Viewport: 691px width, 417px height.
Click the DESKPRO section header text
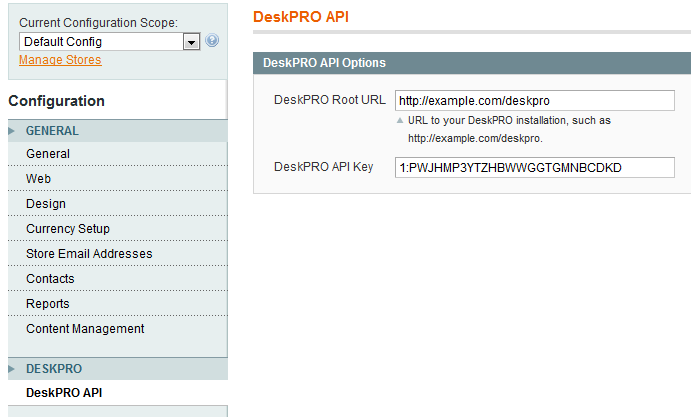coord(54,369)
